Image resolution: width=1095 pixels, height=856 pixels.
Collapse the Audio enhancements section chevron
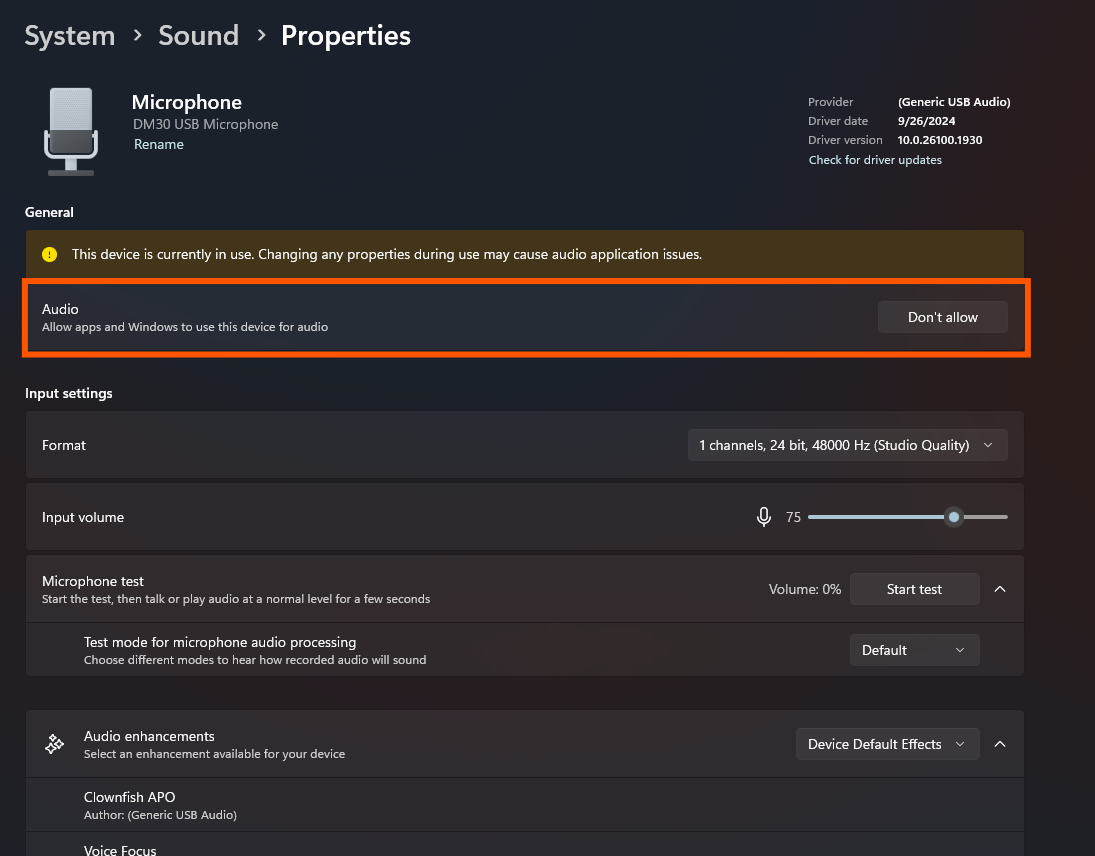pos(1000,744)
